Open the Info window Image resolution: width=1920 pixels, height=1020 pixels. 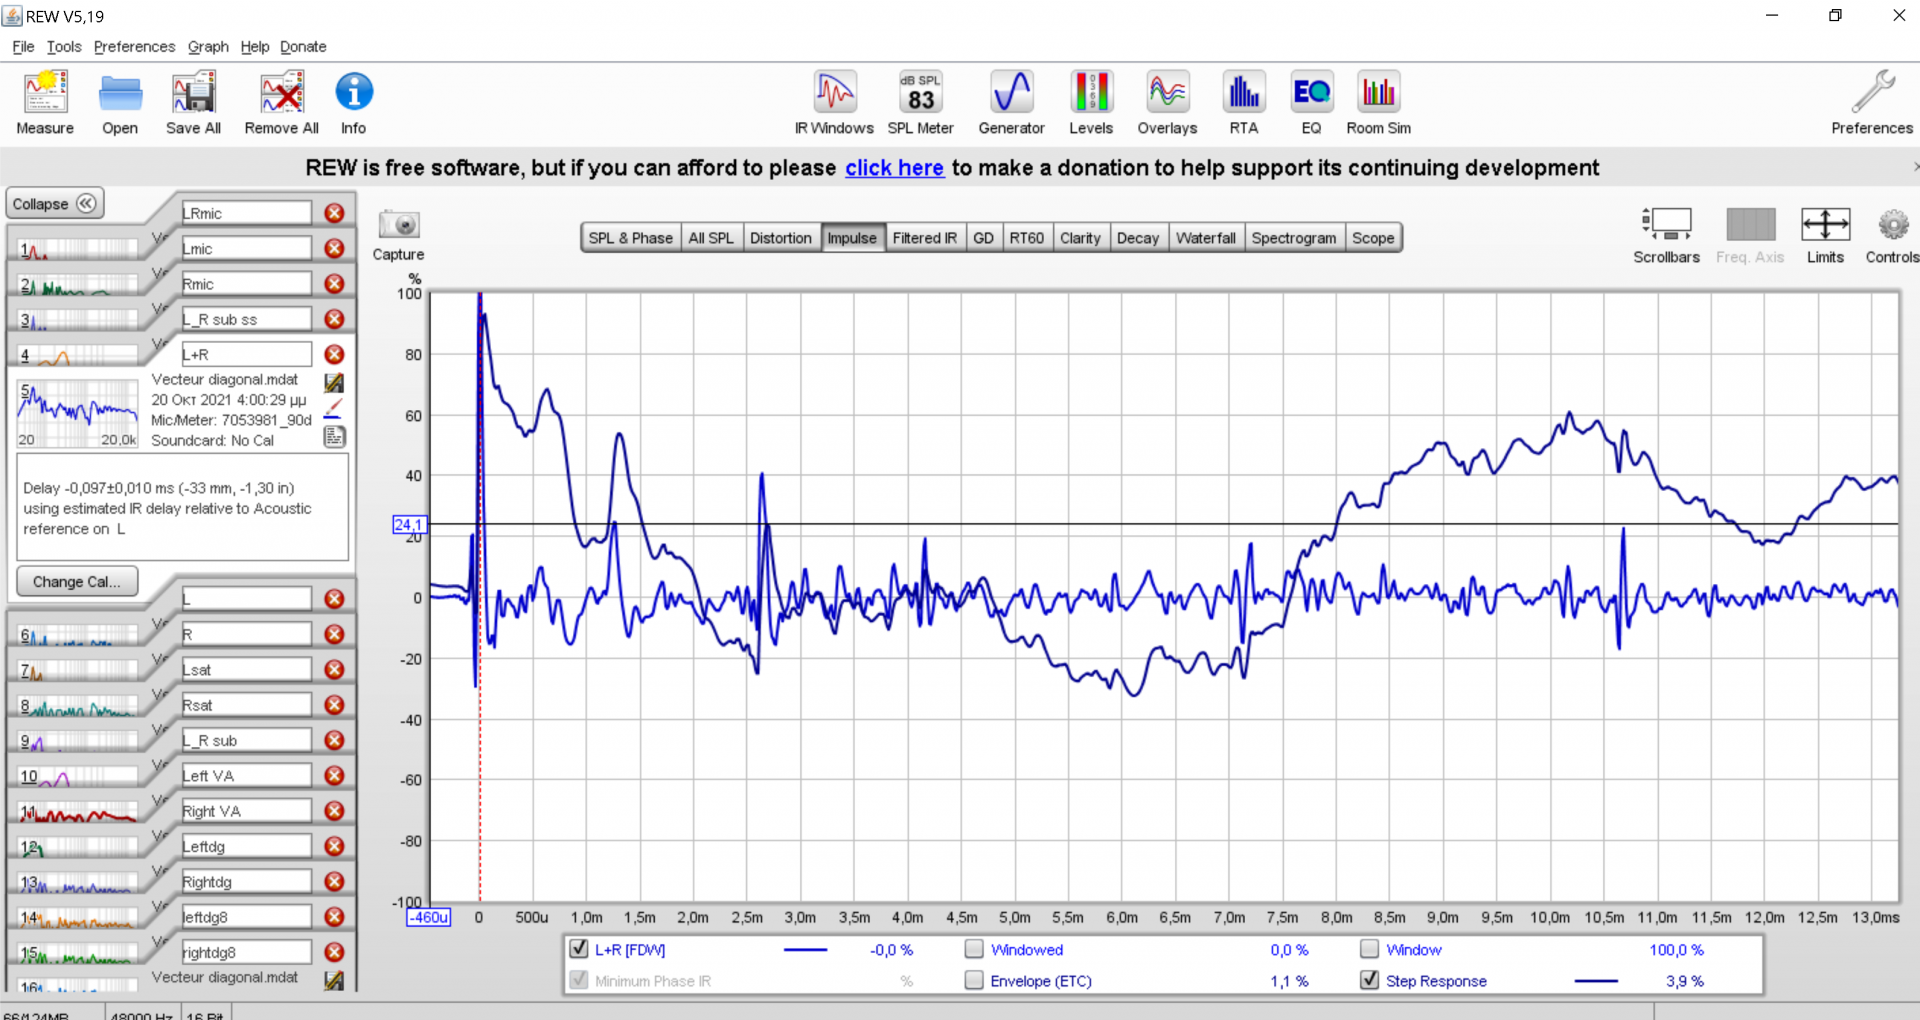coord(354,102)
